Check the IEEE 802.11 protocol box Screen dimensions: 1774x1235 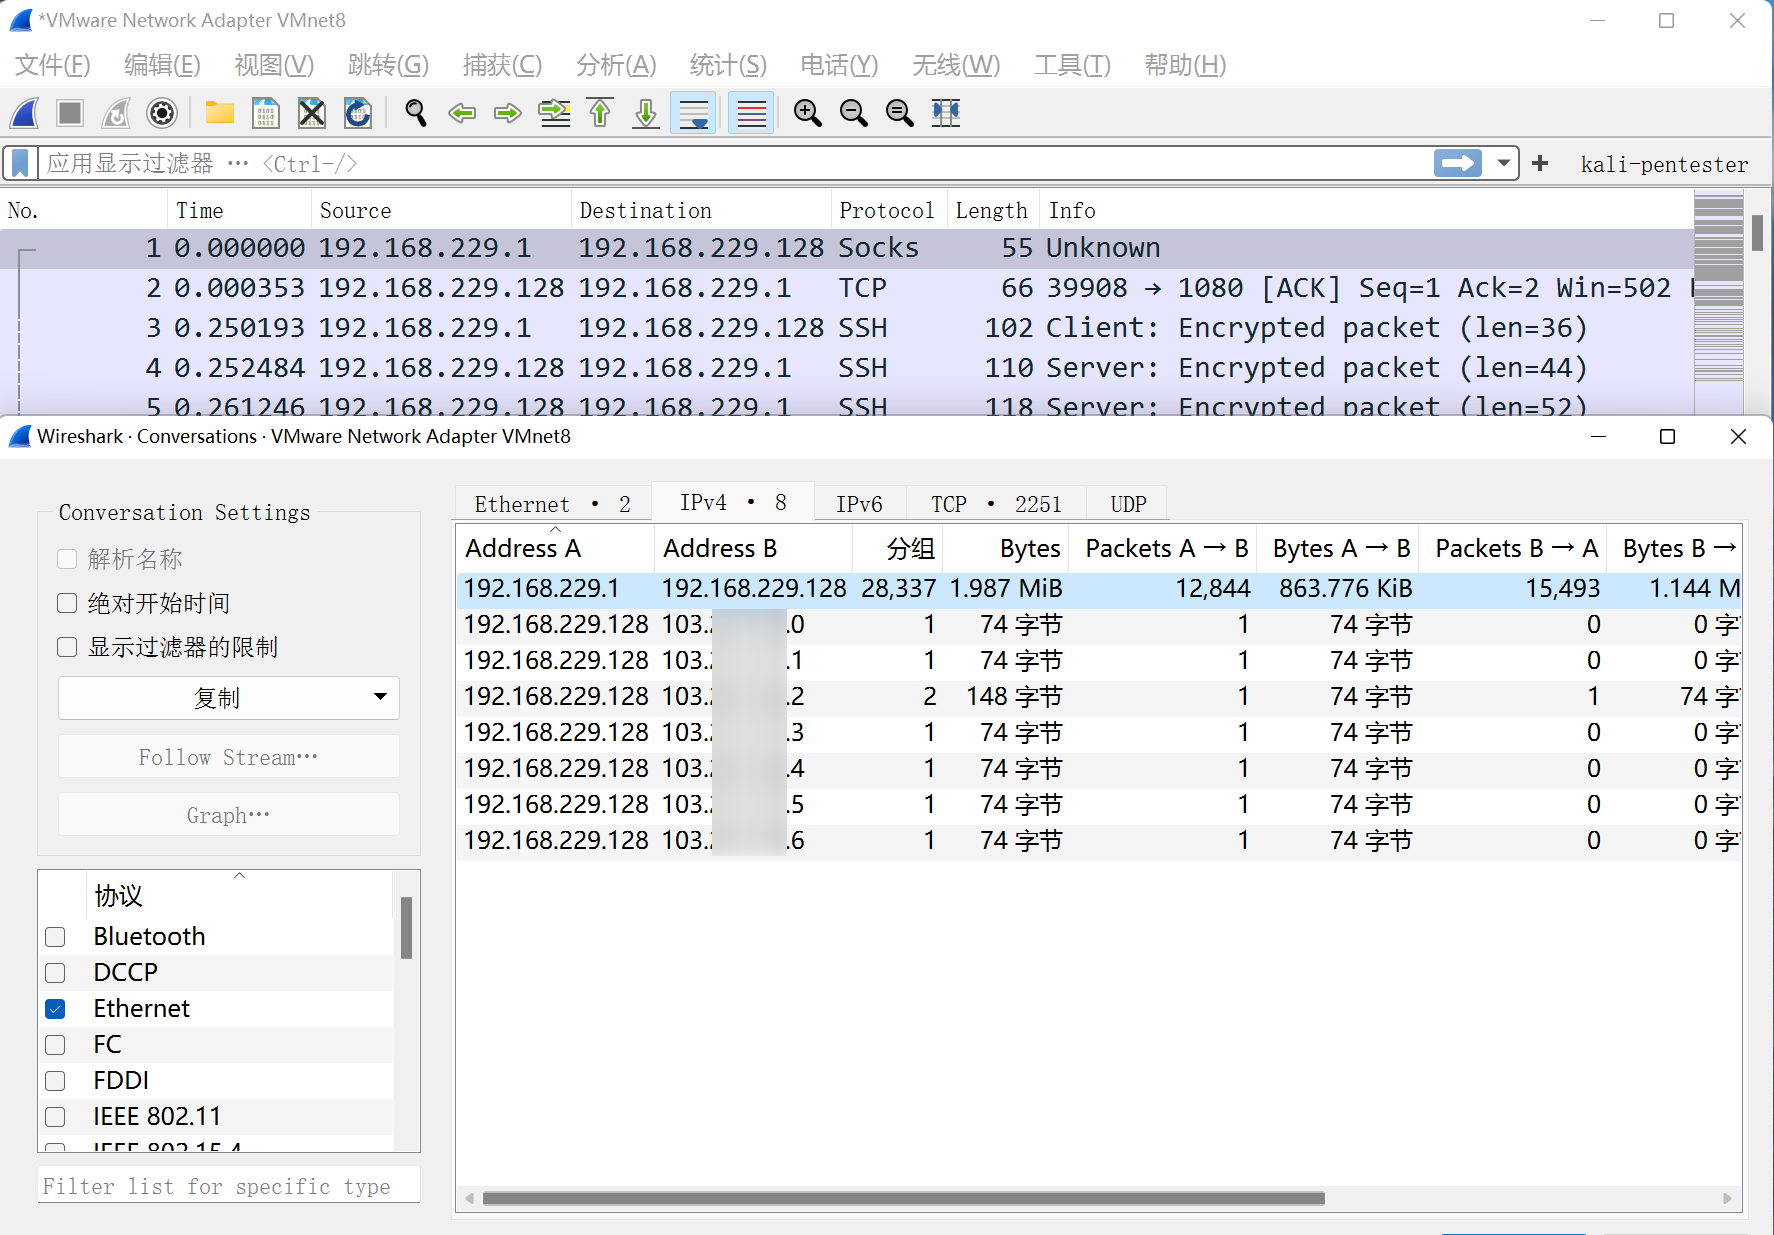click(55, 1117)
